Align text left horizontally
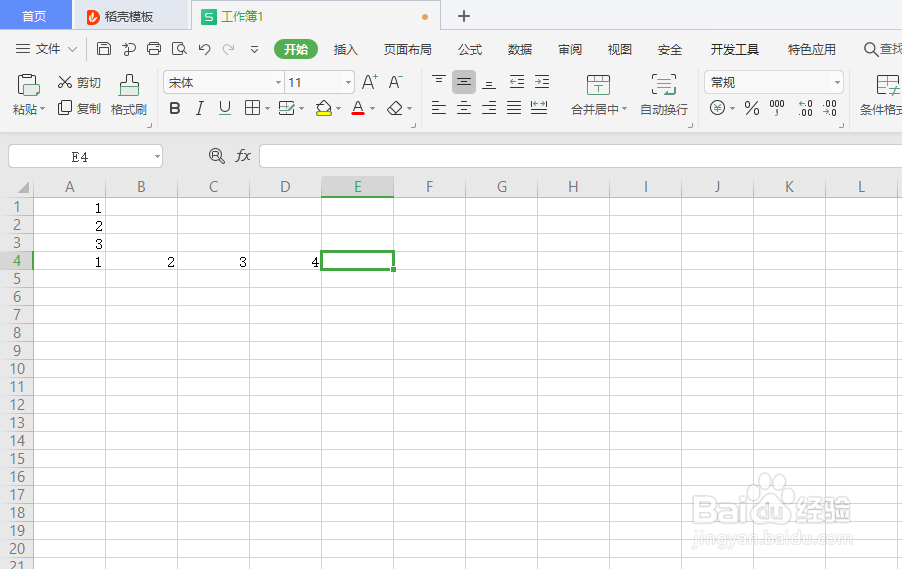Screen dimensions: 902x569 click(x=439, y=108)
